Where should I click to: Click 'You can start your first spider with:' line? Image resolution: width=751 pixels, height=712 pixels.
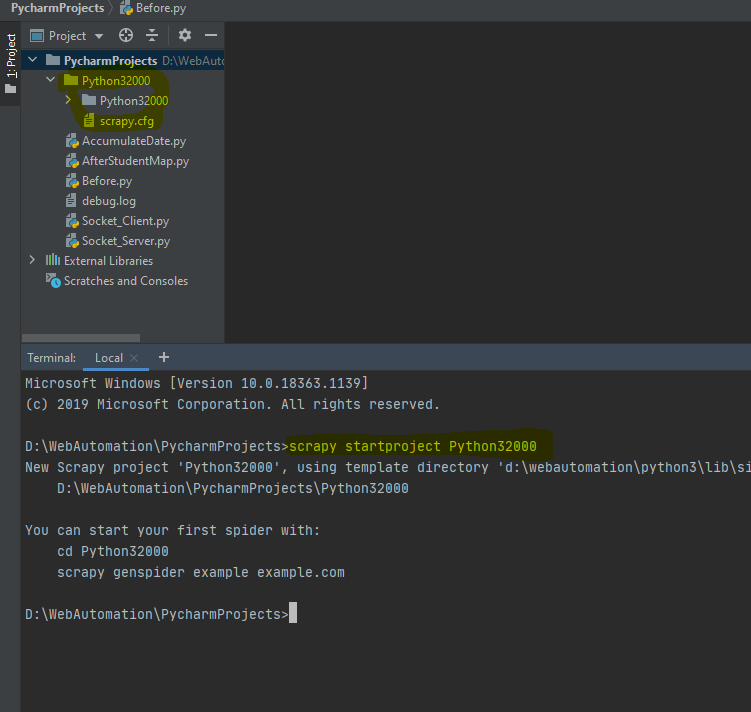click(x=172, y=530)
